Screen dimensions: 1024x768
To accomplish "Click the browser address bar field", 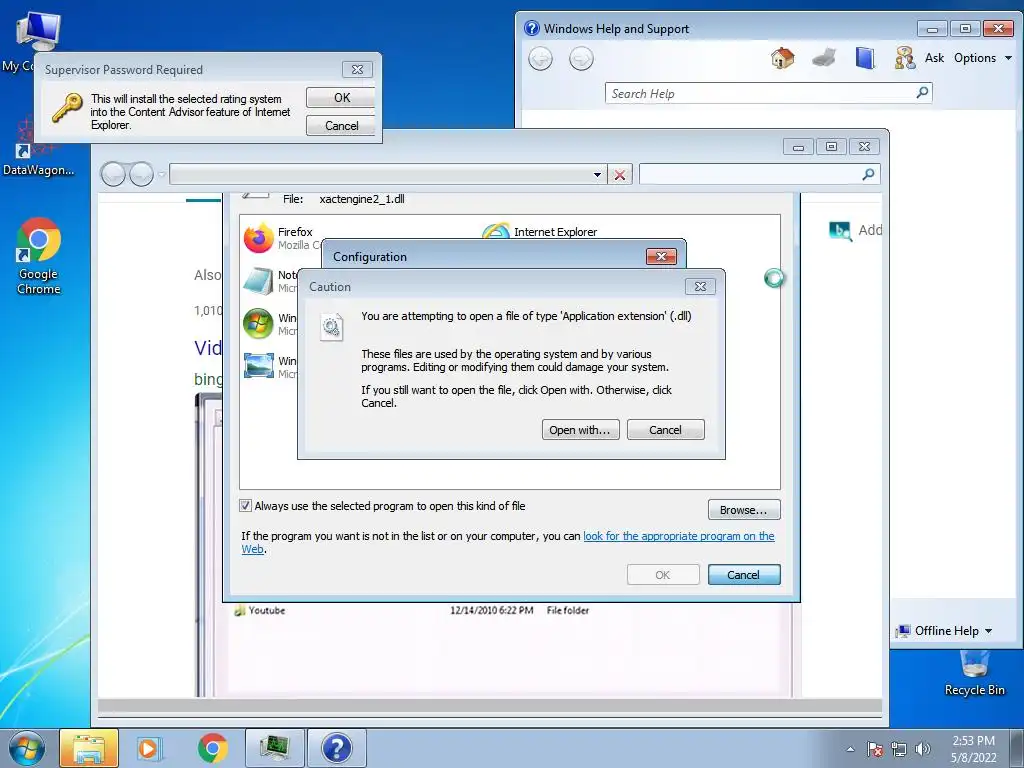I will point(379,174).
